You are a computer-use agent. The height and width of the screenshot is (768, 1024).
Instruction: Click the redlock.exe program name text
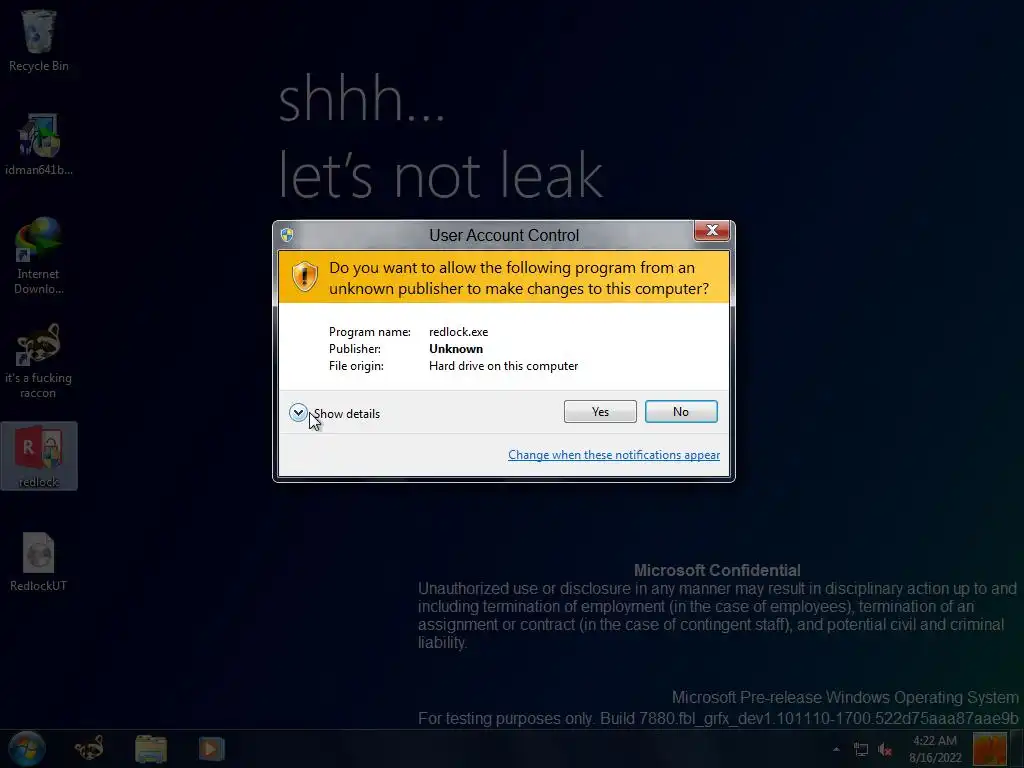tap(458, 332)
